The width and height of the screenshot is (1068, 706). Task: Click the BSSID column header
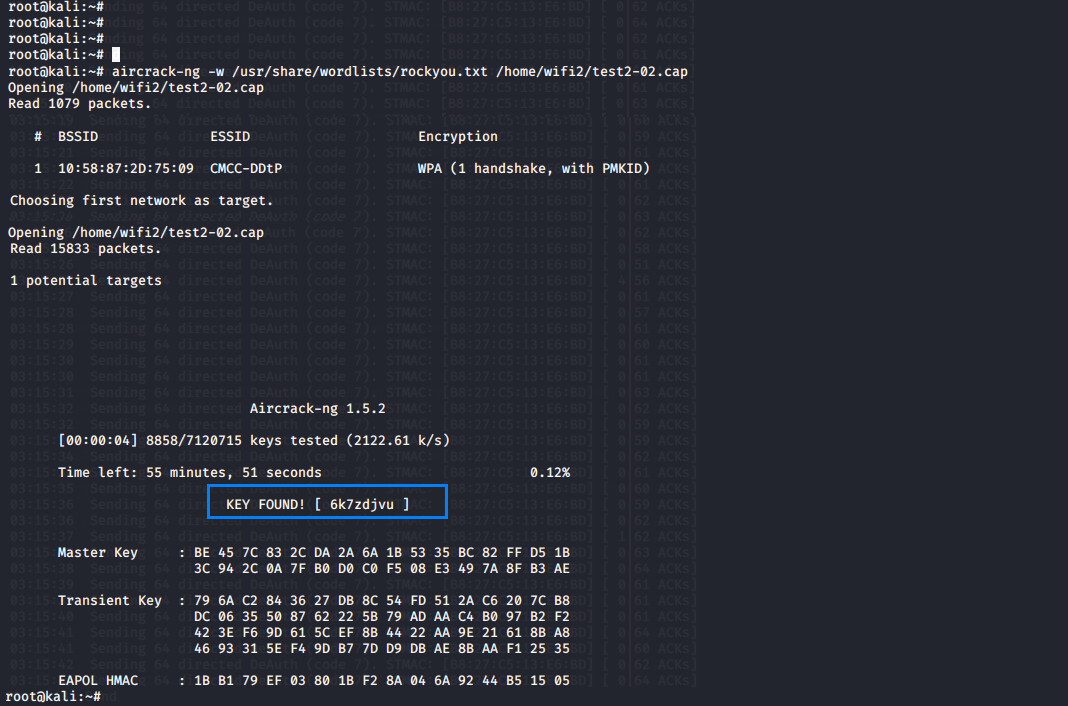pos(78,136)
